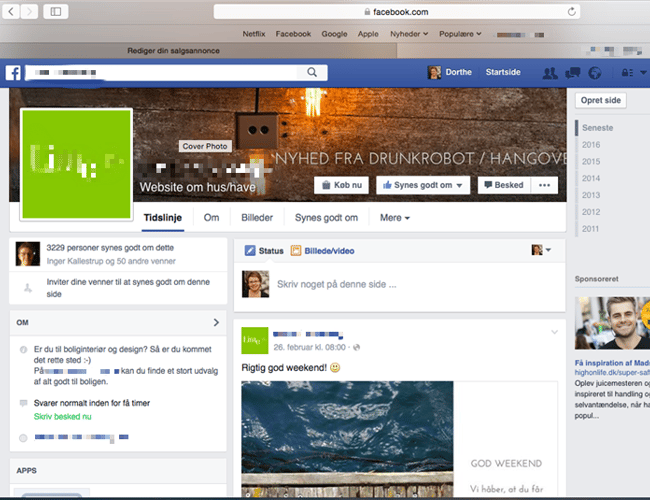Click Få inspiration af sponsored link
The width and height of the screenshot is (650, 500).
pos(612,363)
